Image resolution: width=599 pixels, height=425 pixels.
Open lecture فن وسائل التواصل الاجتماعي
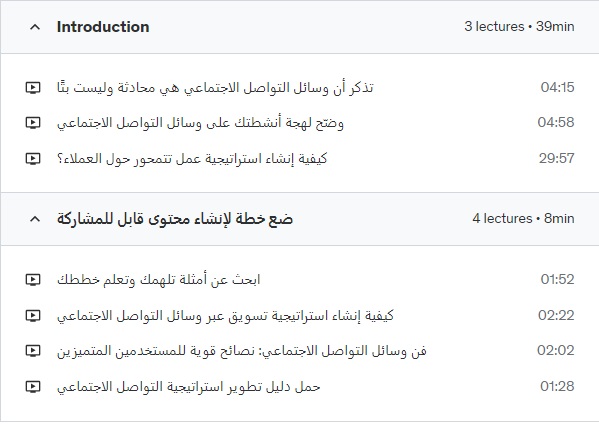coord(242,351)
